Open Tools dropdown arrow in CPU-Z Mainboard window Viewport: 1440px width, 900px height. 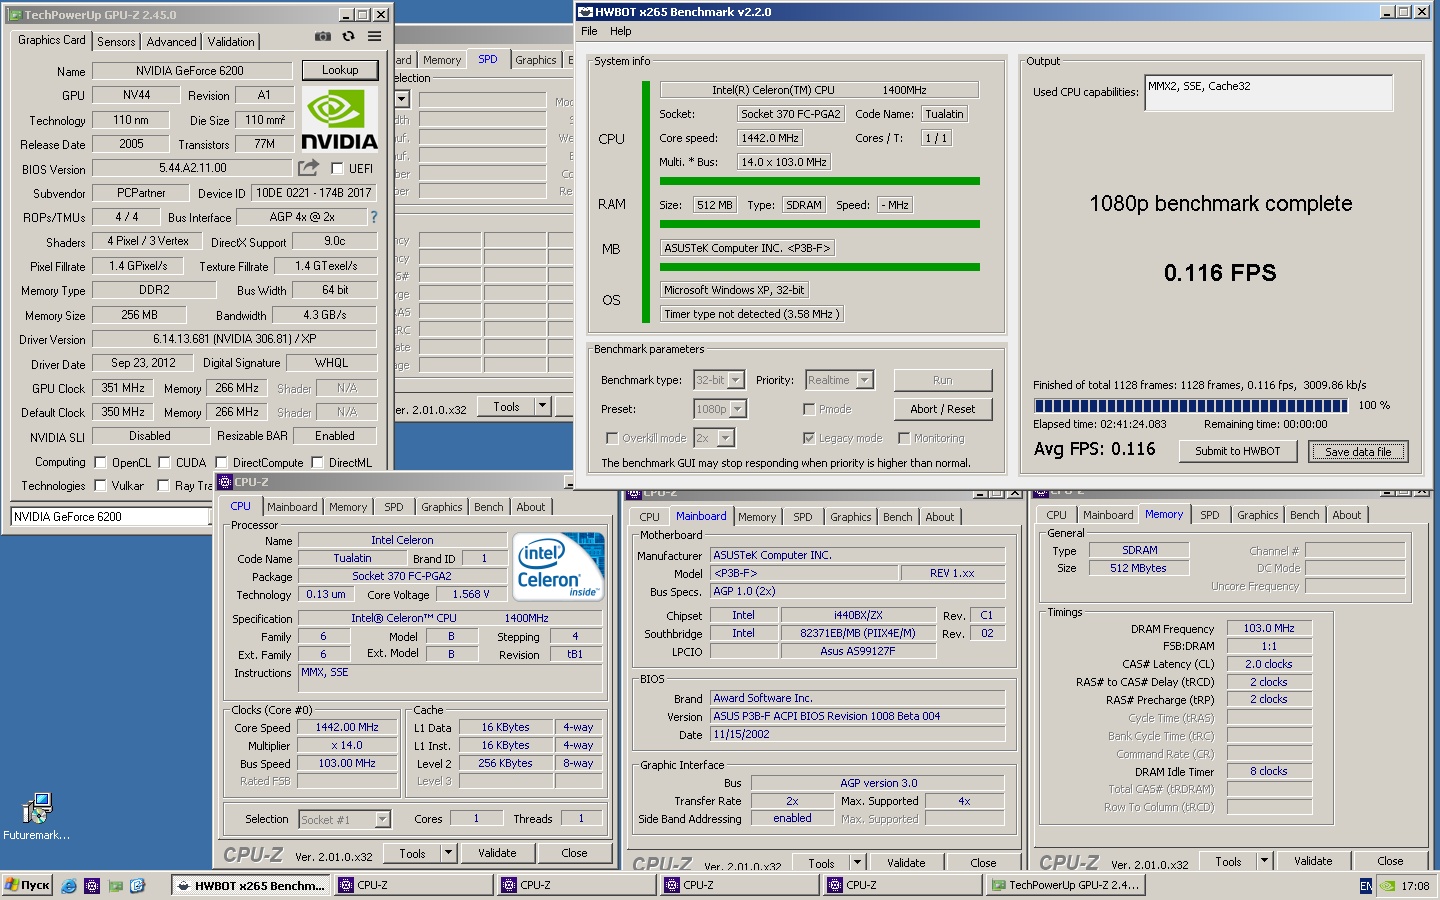pos(857,862)
